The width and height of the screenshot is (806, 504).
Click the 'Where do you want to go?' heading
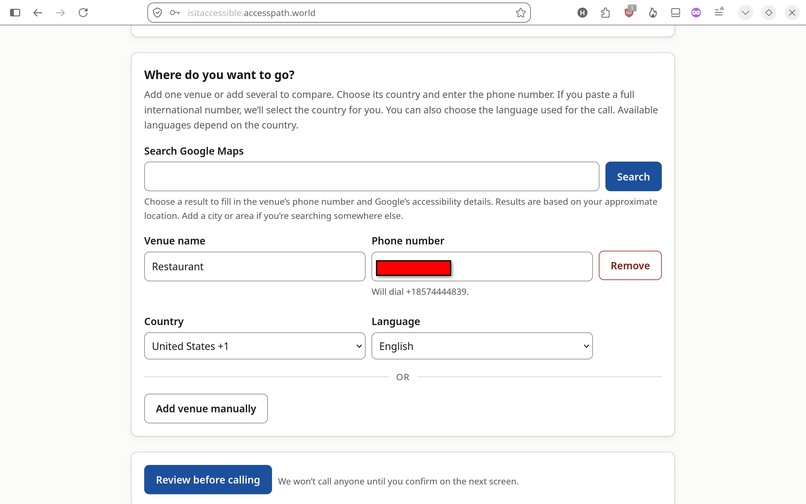click(x=219, y=75)
